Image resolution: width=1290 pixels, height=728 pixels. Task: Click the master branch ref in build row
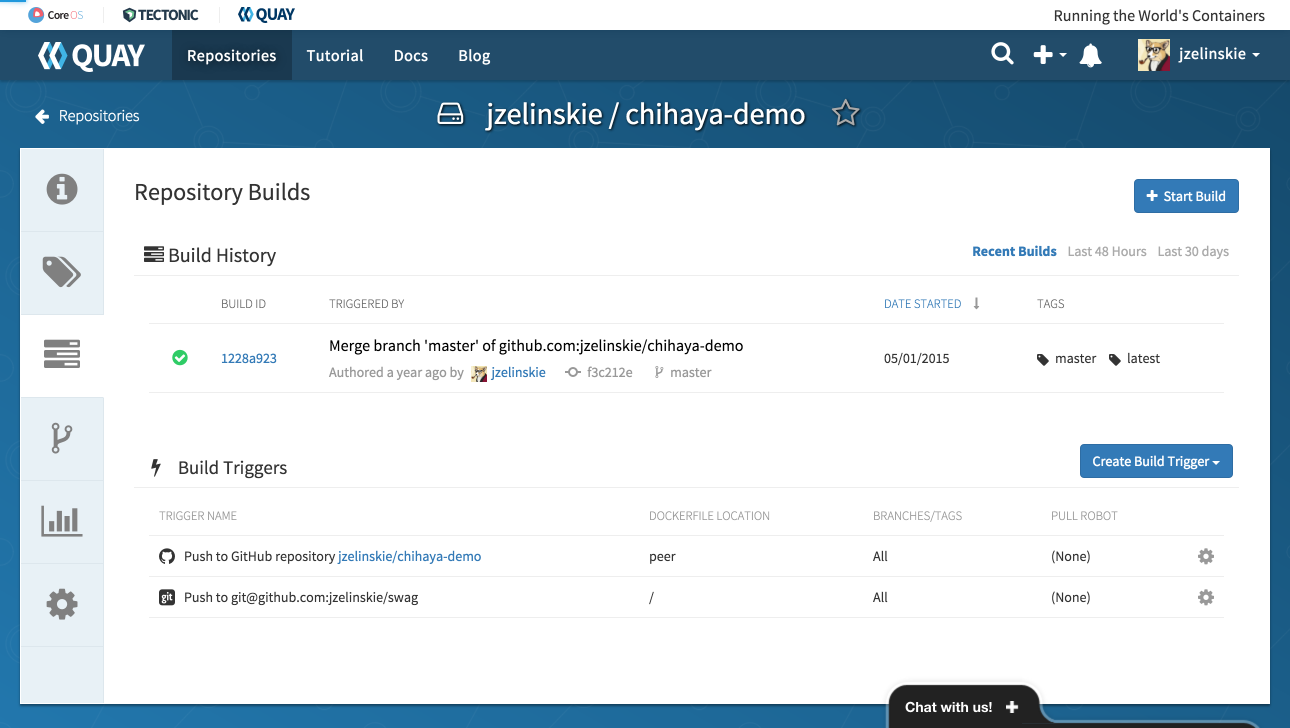point(691,372)
